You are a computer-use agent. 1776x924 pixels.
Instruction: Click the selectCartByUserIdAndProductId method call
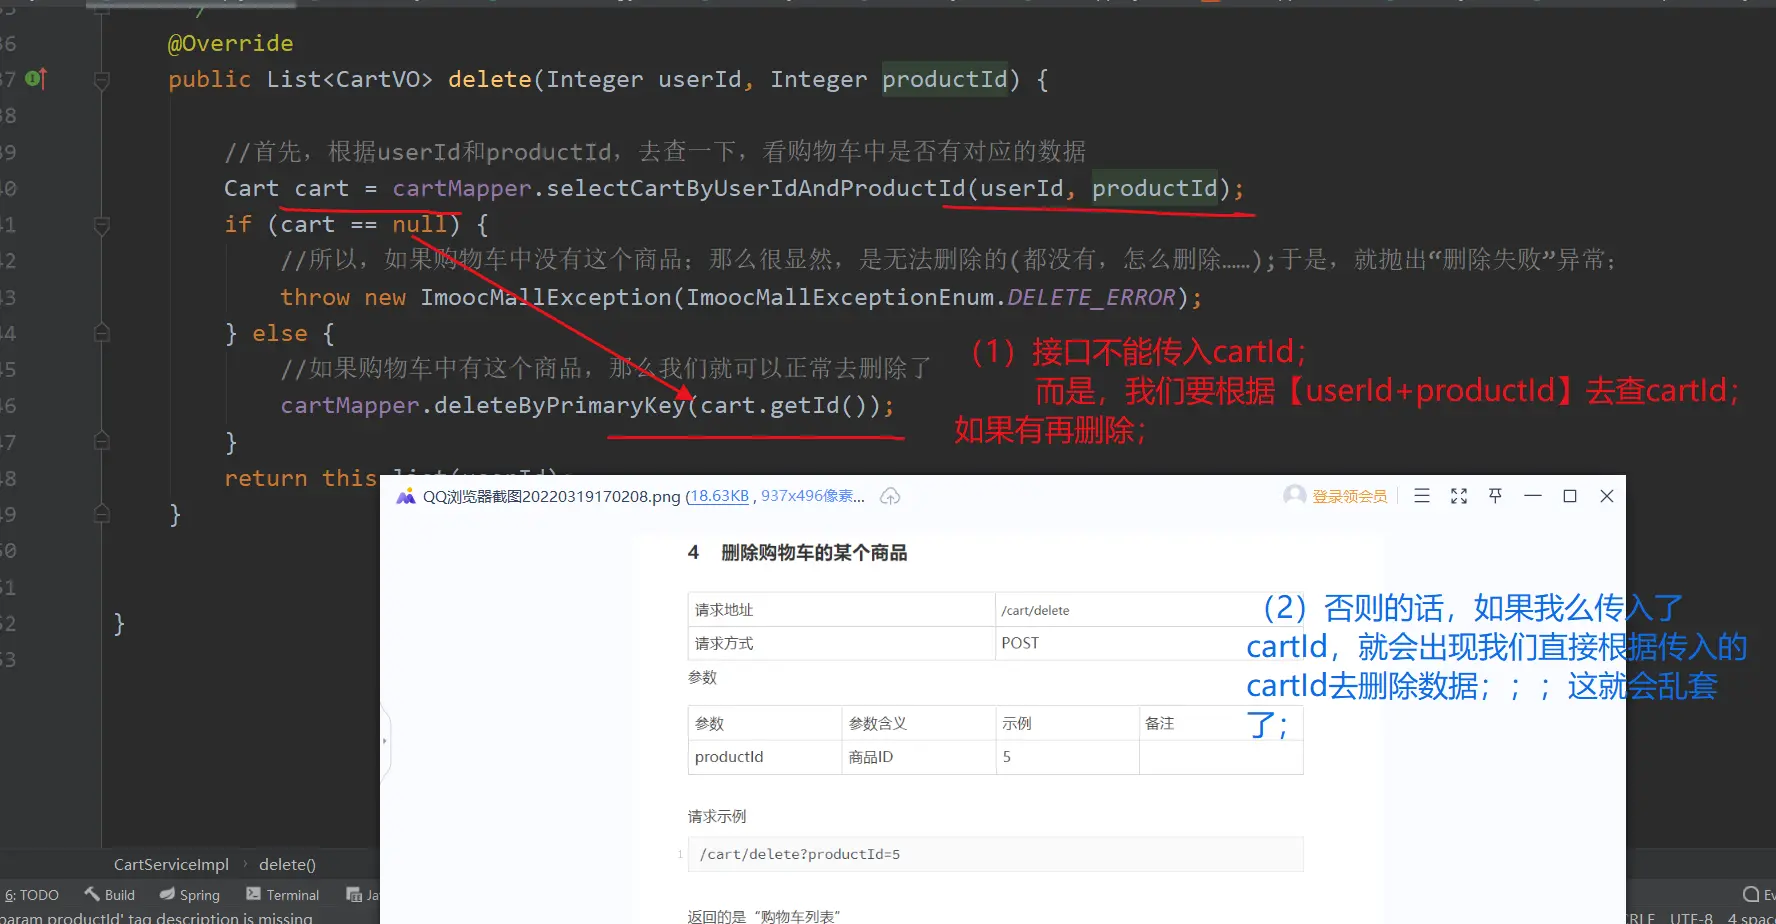coord(755,188)
